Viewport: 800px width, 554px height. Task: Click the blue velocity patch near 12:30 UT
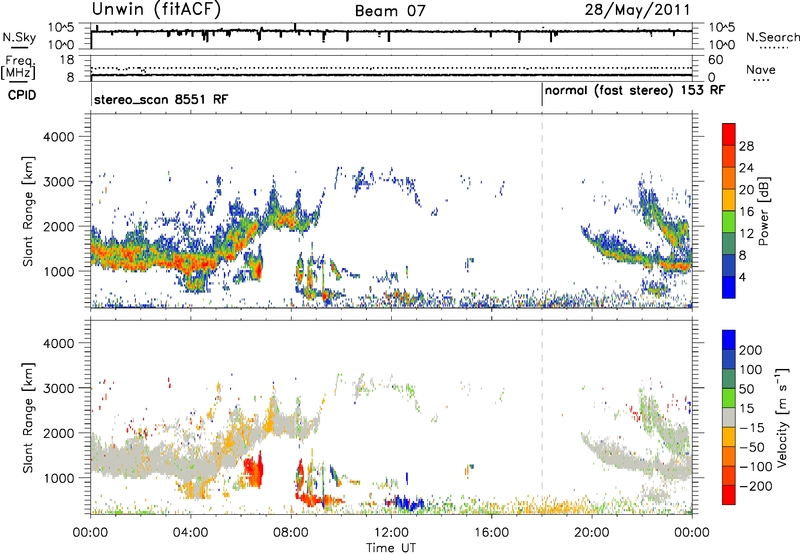coord(408,503)
